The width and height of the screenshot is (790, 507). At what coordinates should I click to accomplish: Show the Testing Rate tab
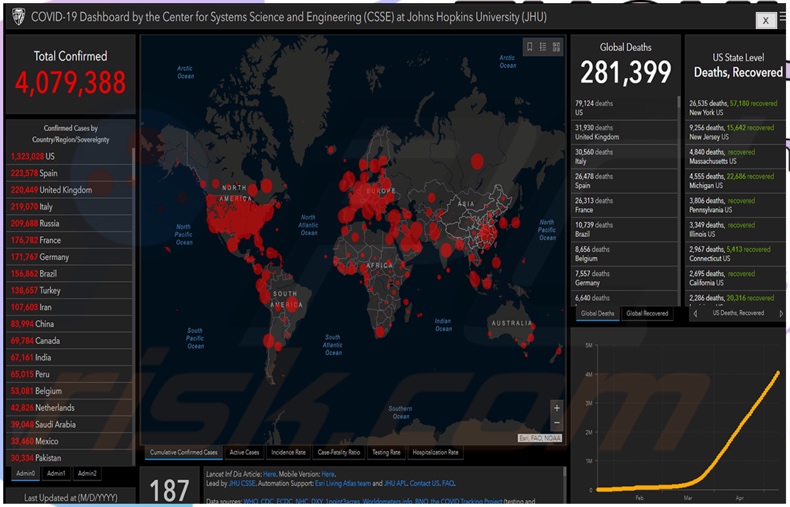[x=386, y=453]
